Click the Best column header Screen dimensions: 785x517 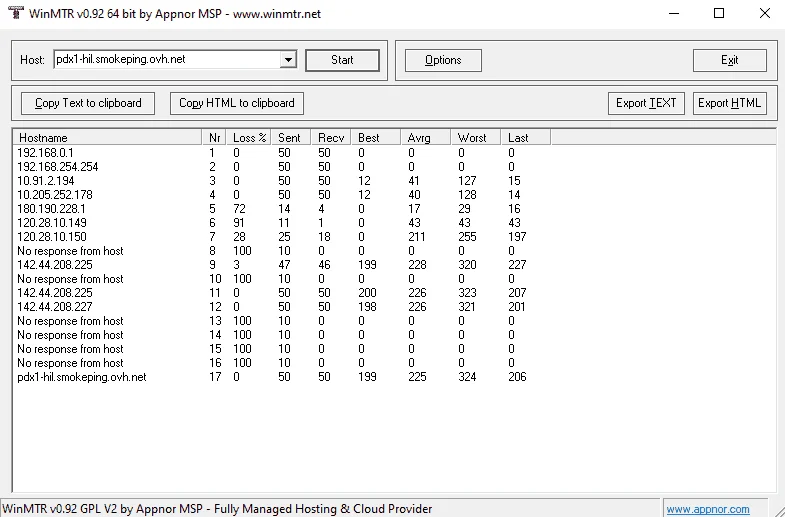(x=375, y=138)
